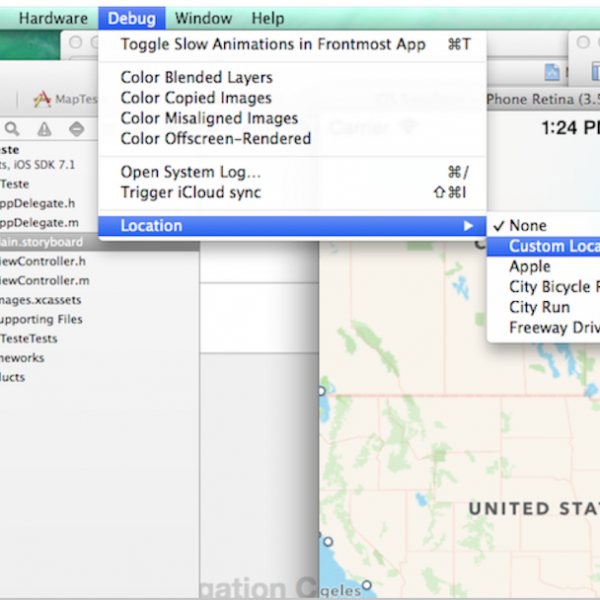The height and width of the screenshot is (600, 600).
Task: Open the Xcode find navigator magnifier icon
Action: tap(12, 129)
